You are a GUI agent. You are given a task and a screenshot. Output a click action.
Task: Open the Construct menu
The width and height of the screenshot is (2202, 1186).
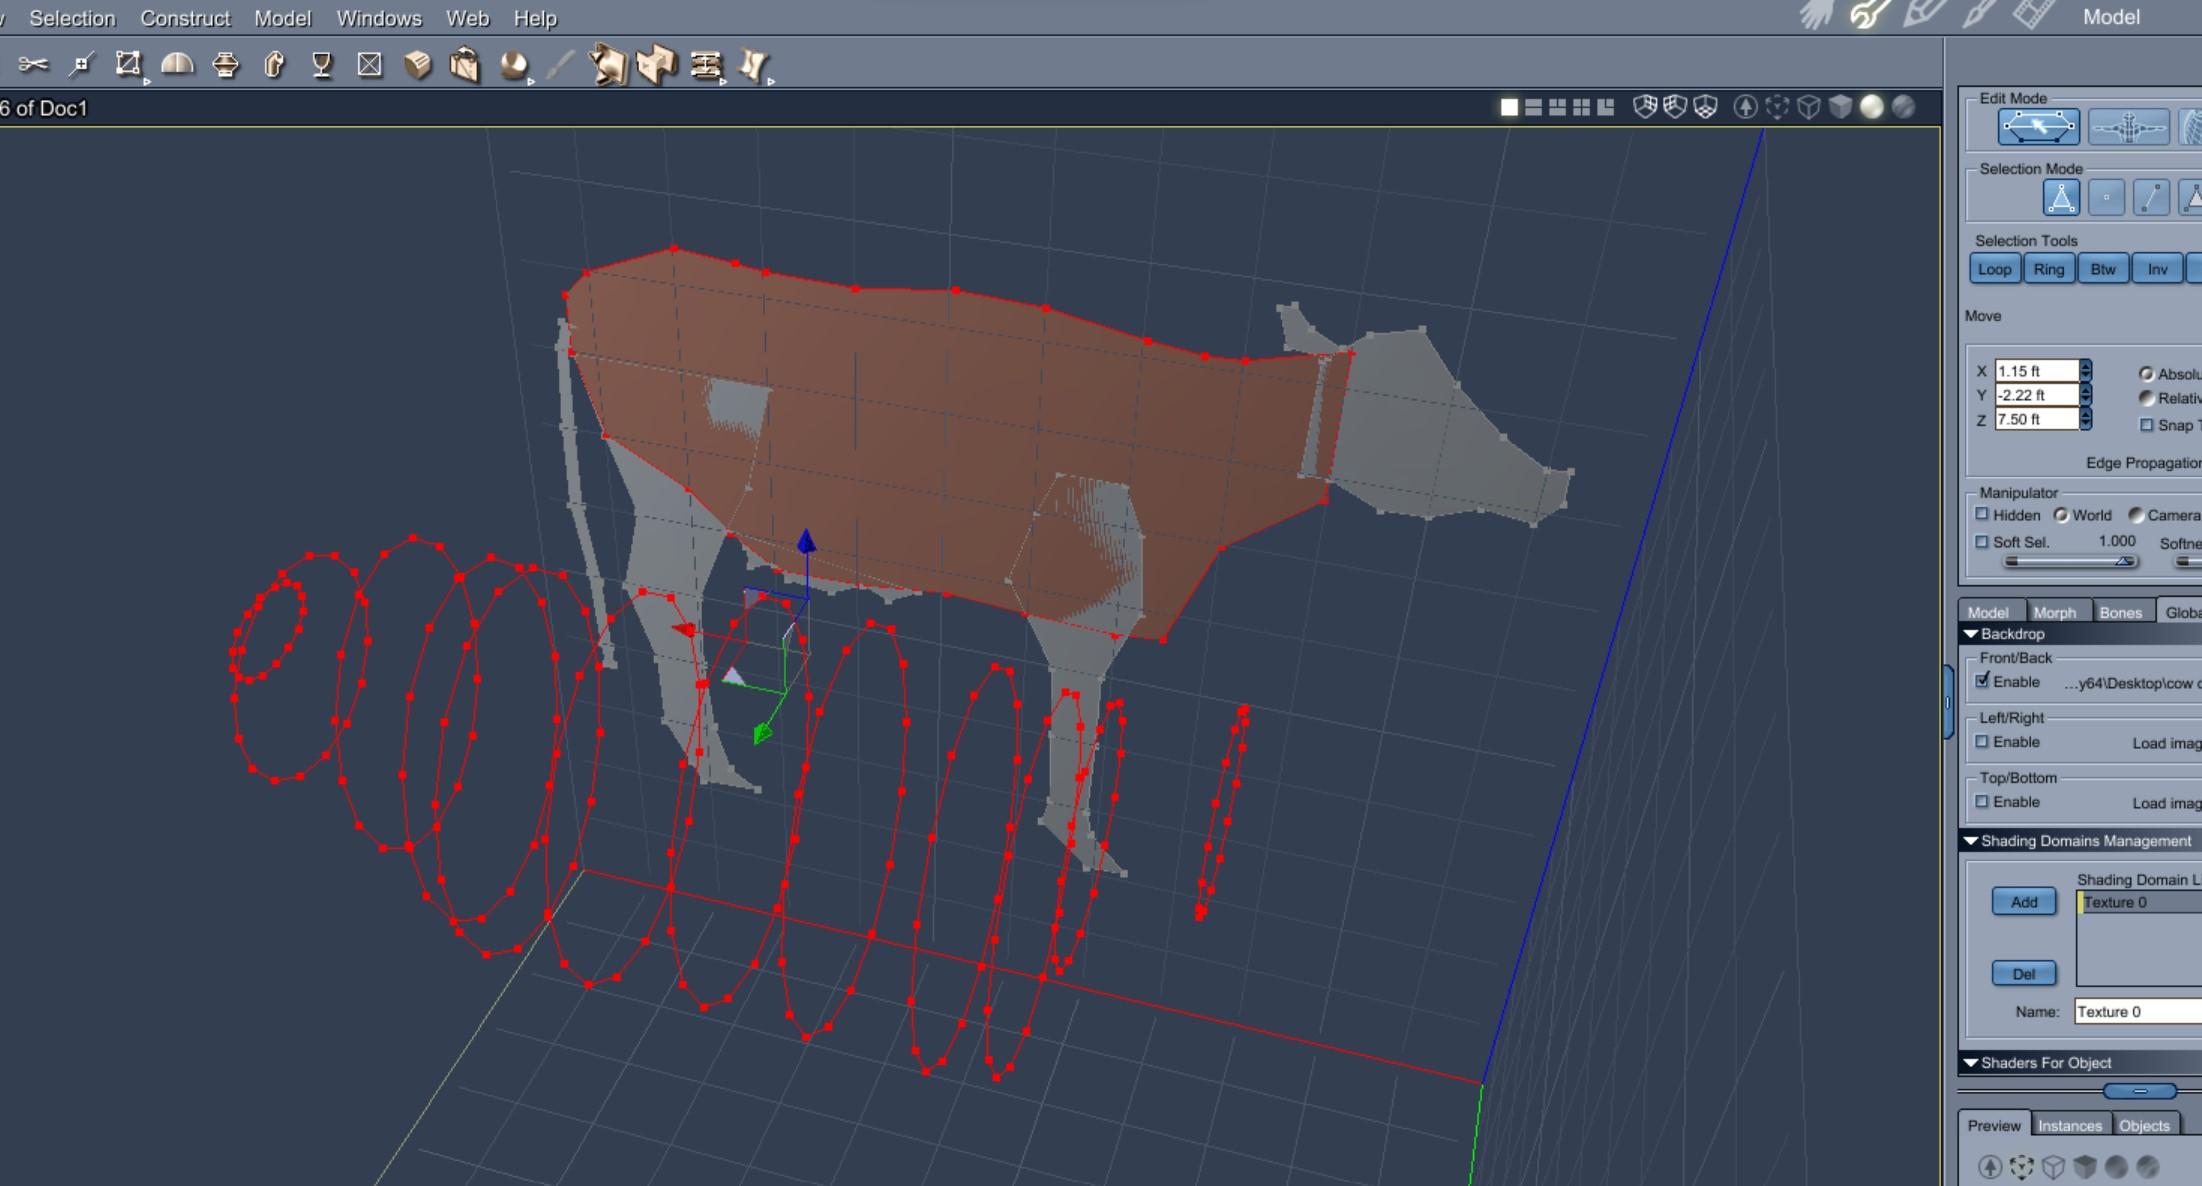pos(185,18)
